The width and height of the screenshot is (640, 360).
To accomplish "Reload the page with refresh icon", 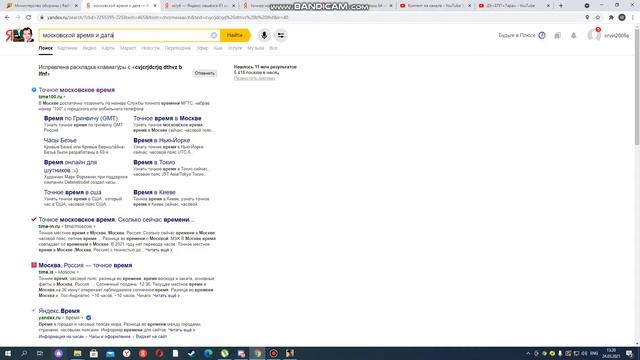I will click(x=29, y=18).
